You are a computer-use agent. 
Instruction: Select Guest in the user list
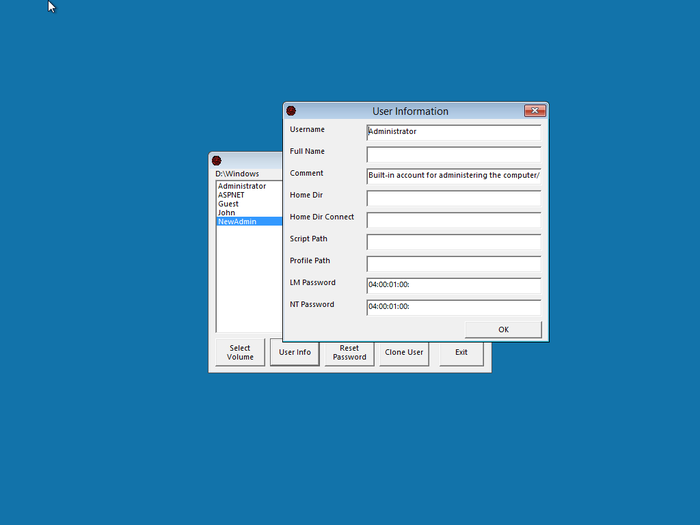[x=250, y=204]
